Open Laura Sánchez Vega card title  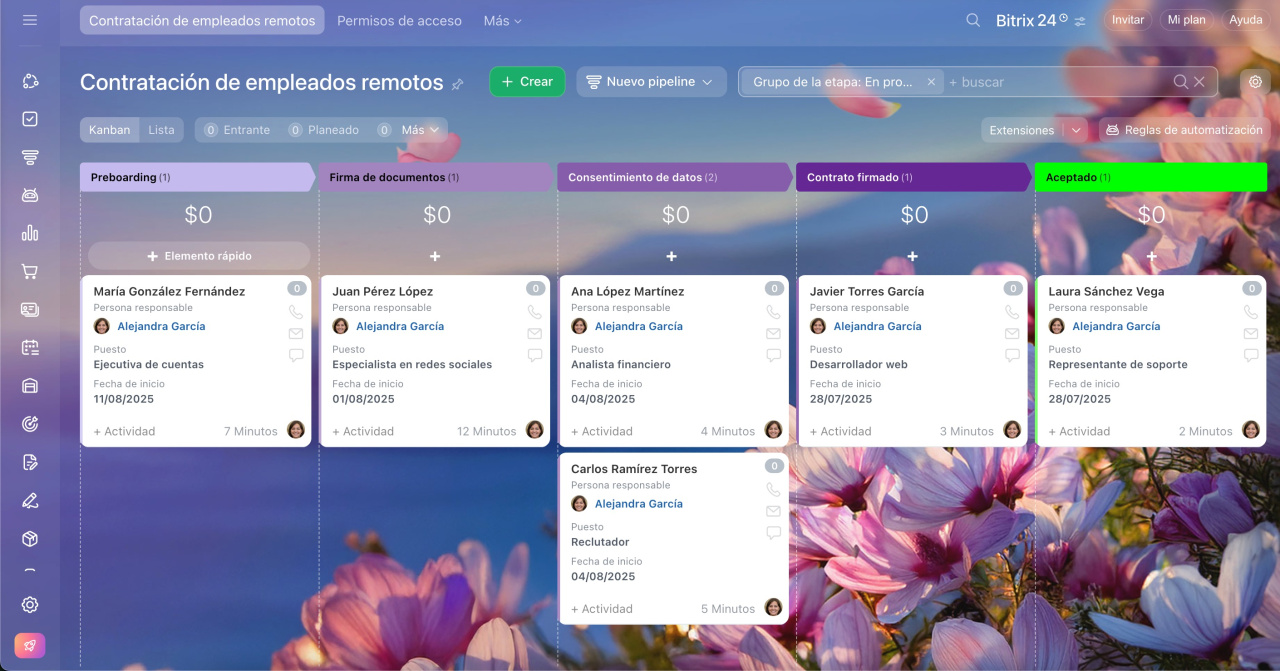1106,291
